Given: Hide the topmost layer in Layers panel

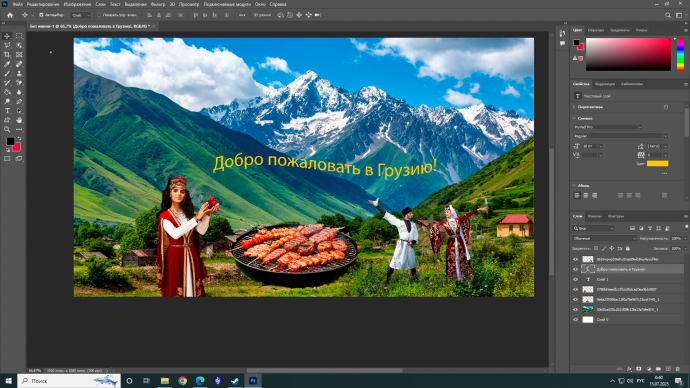Looking at the screenshot, I should (x=575, y=259).
